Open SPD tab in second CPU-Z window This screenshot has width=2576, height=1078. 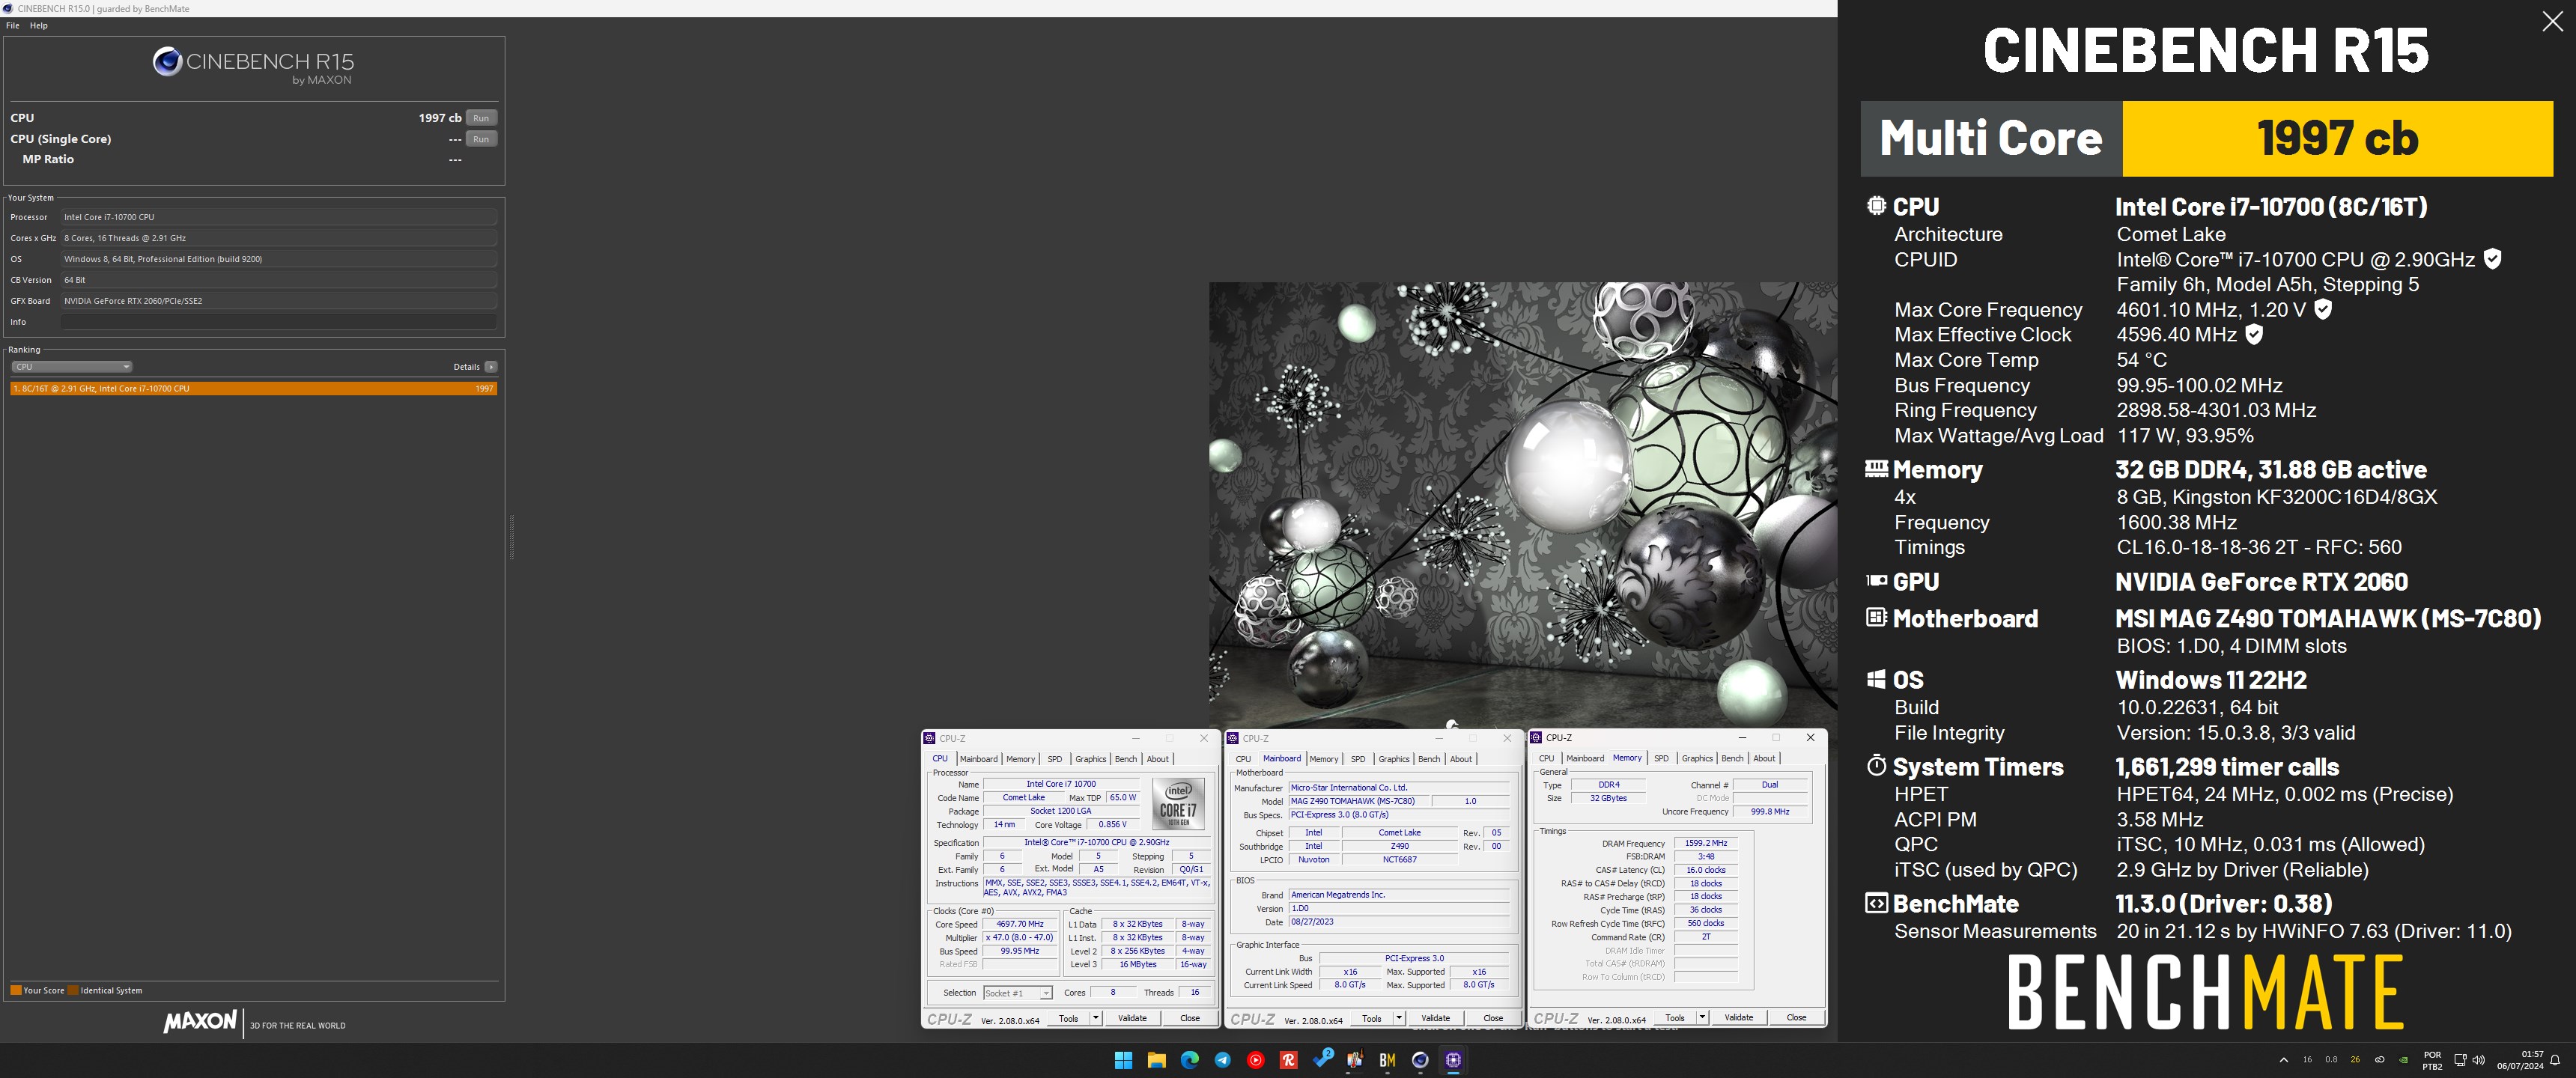(1358, 759)
